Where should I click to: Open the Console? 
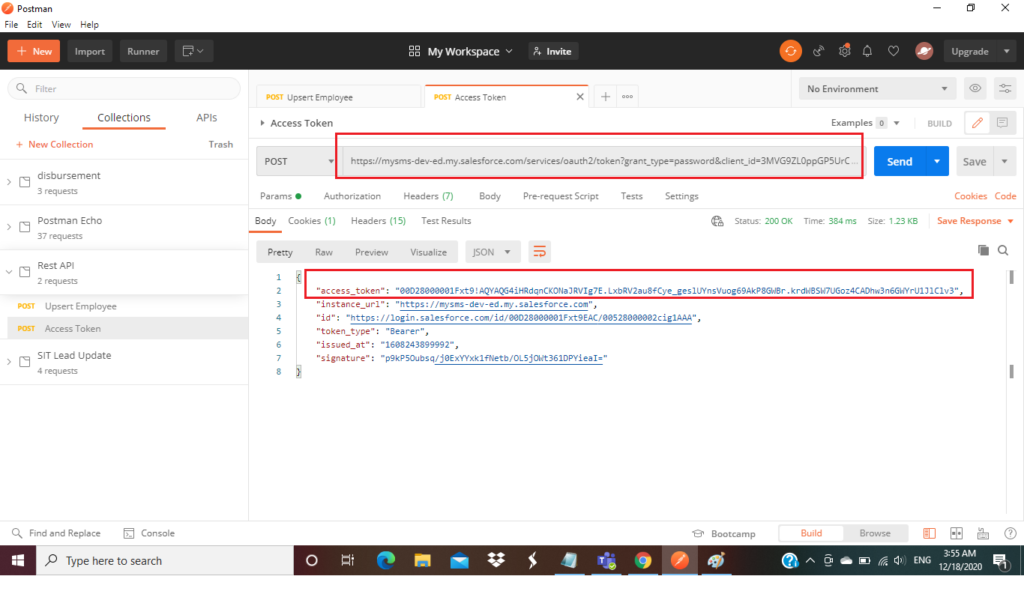(149, 533)
